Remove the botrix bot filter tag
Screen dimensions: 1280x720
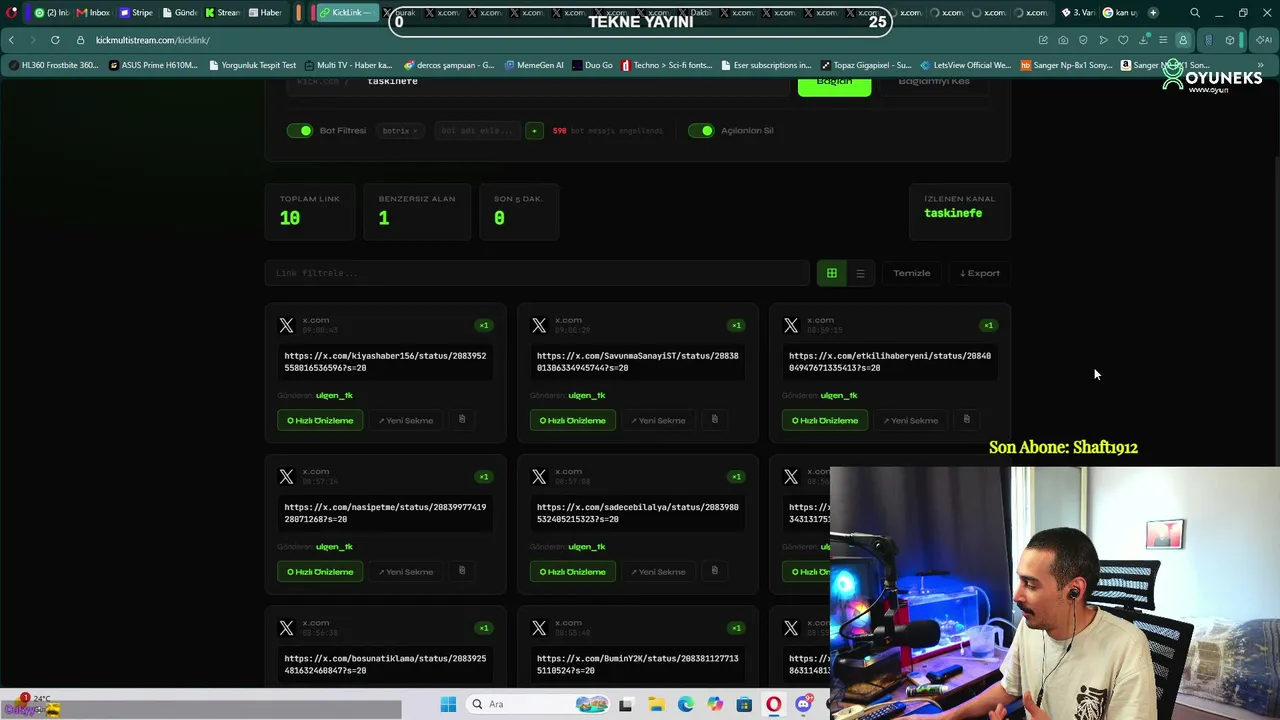click(x=415, y=131)
